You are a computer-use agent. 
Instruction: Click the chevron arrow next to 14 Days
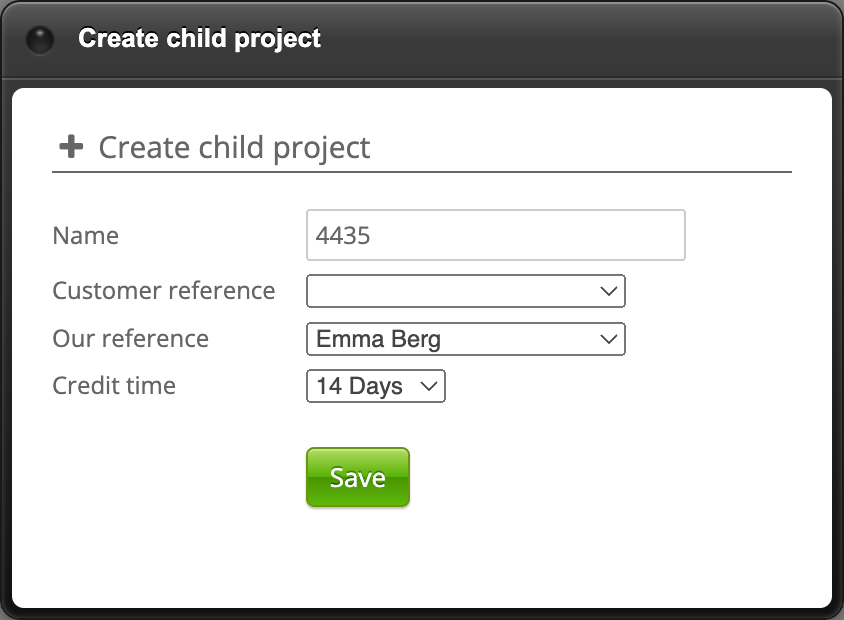pyautogui.click(x=429, y=386)
